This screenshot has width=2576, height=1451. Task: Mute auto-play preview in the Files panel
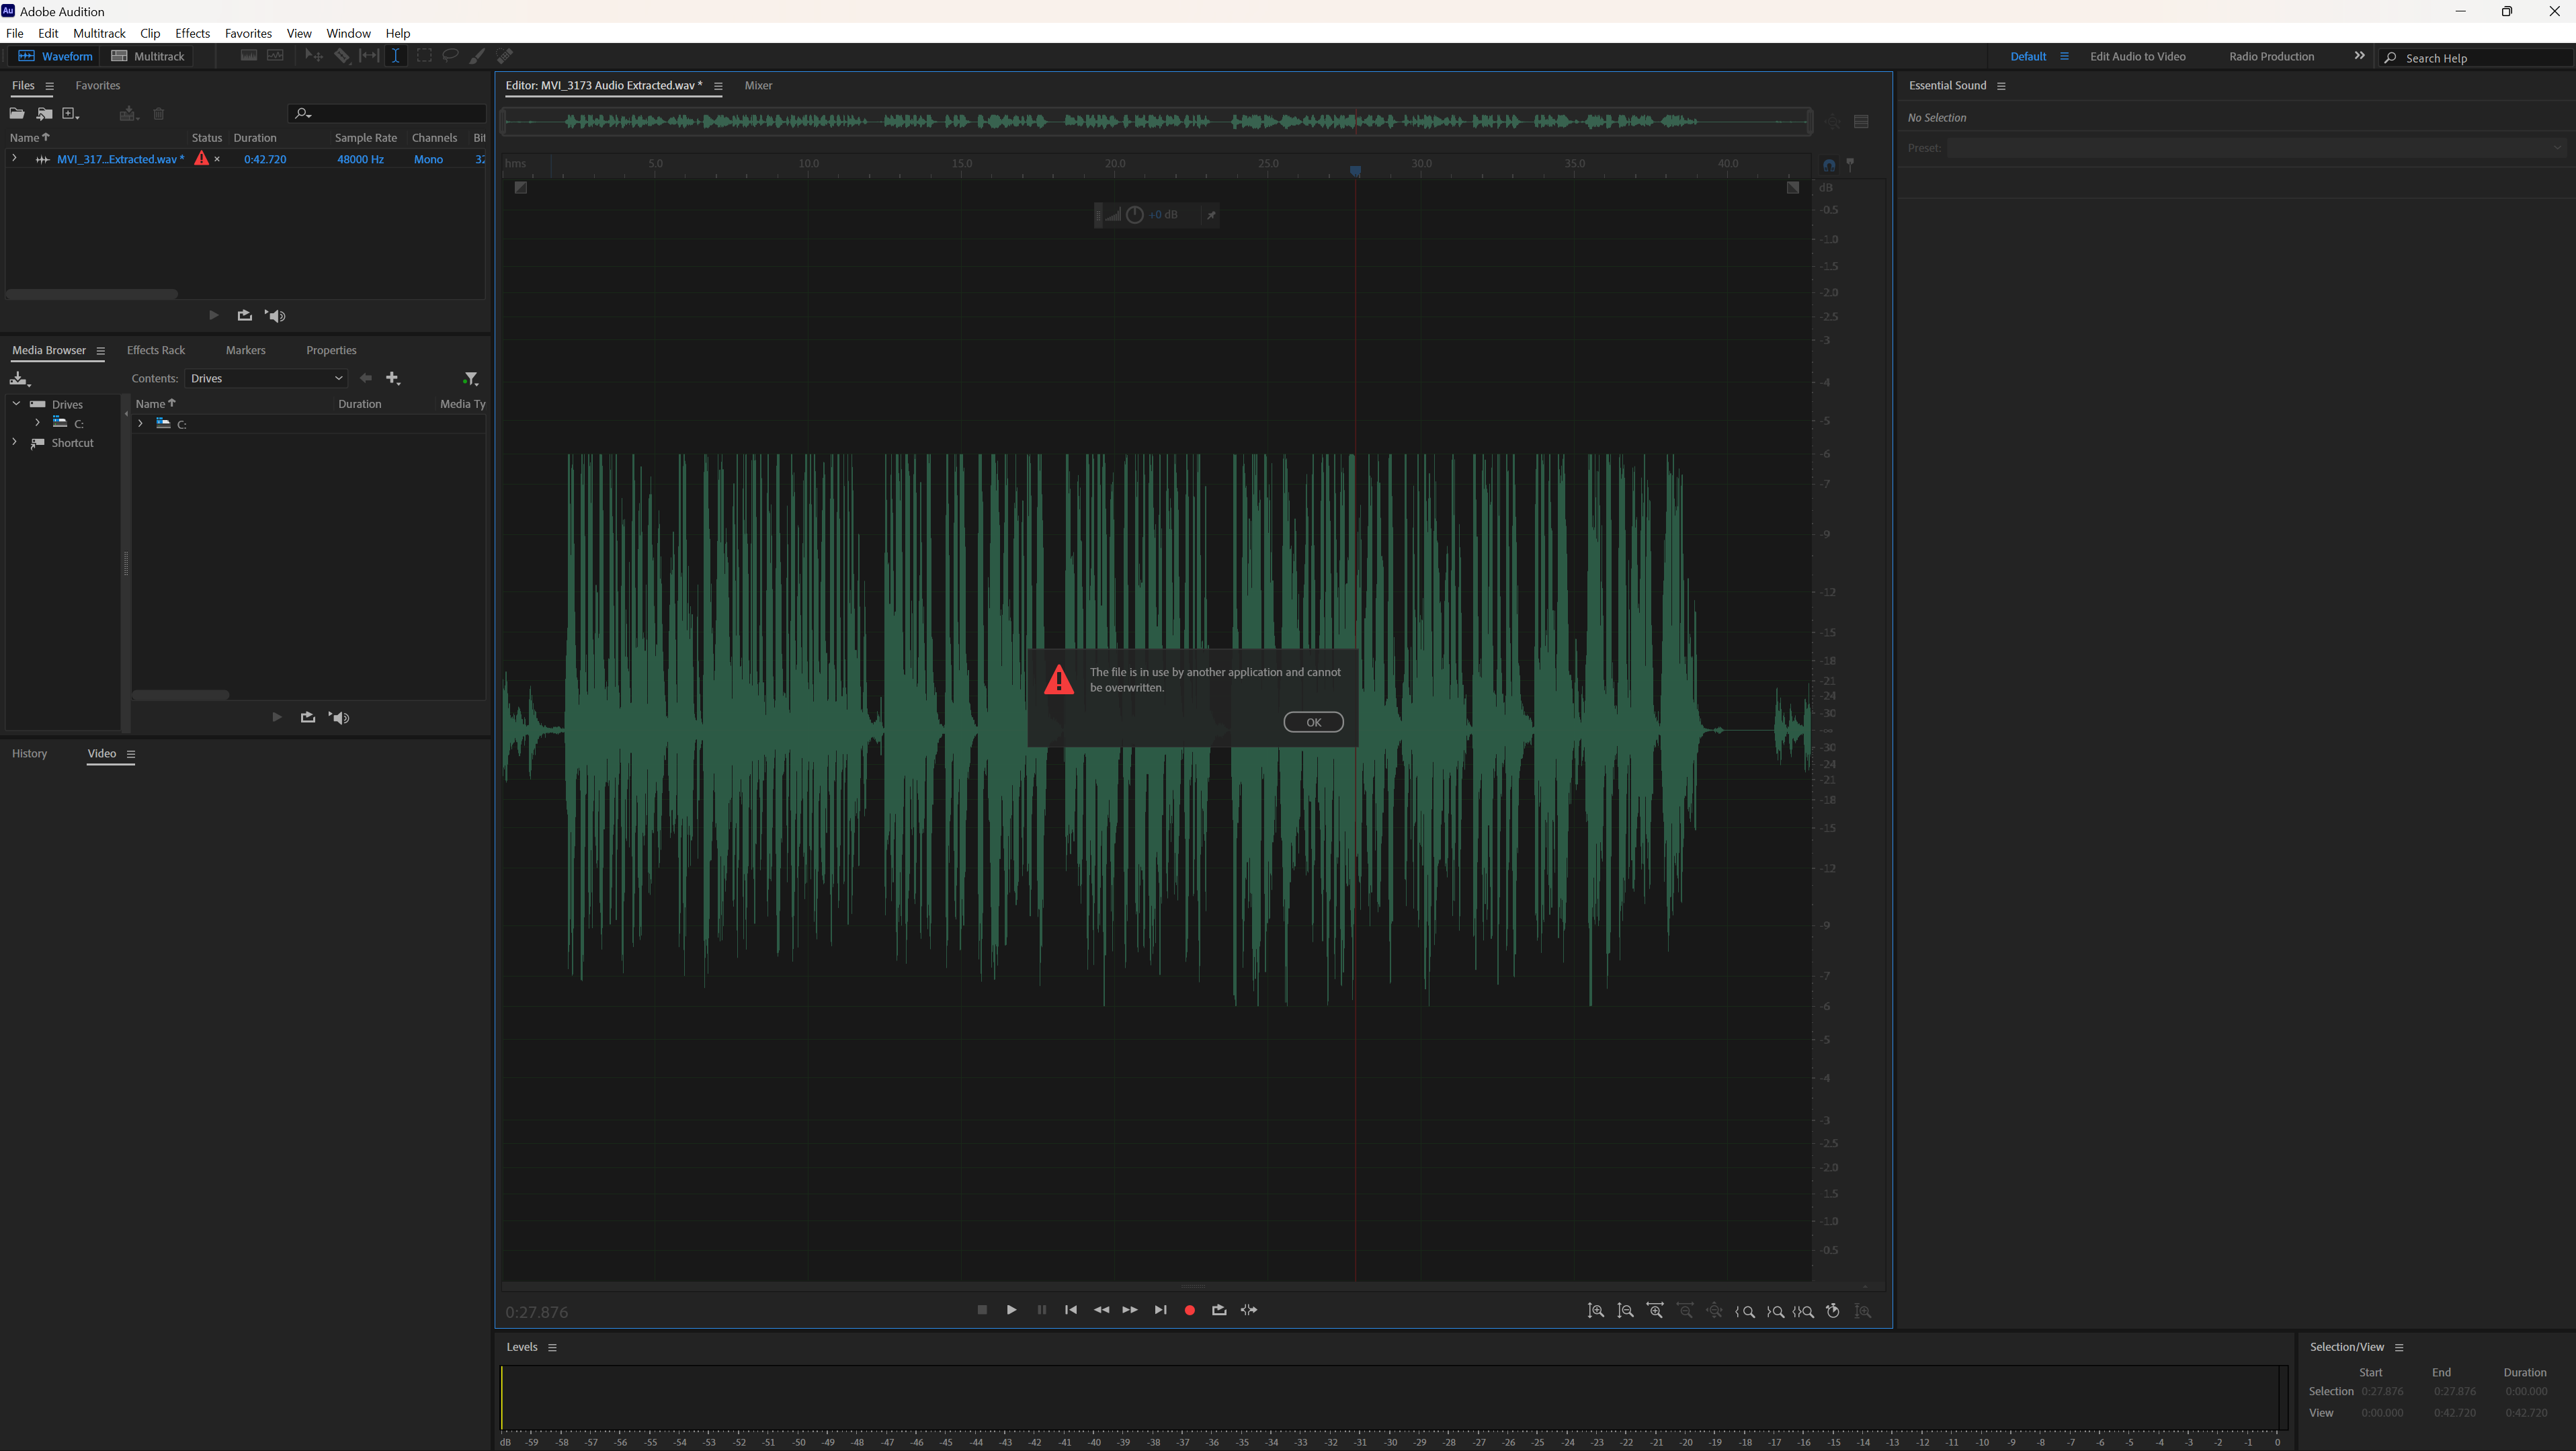tap(276, 316)
